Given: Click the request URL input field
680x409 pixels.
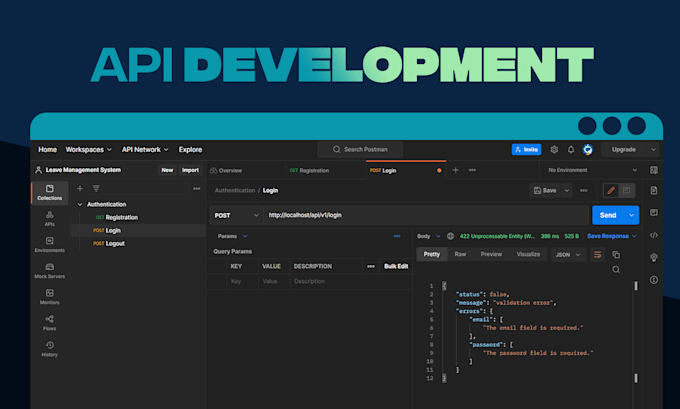Looking at the screenshot, I should (426, 216).
